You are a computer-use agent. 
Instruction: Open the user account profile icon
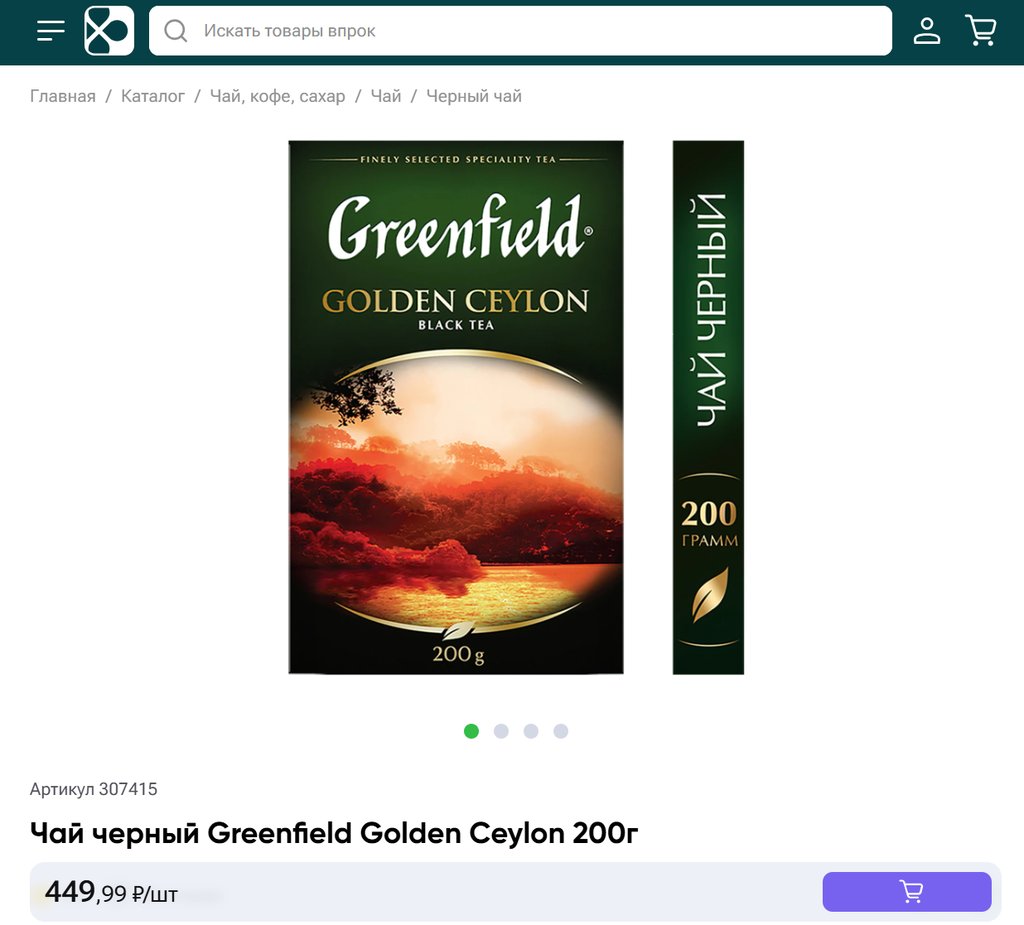tap(927, 31)
